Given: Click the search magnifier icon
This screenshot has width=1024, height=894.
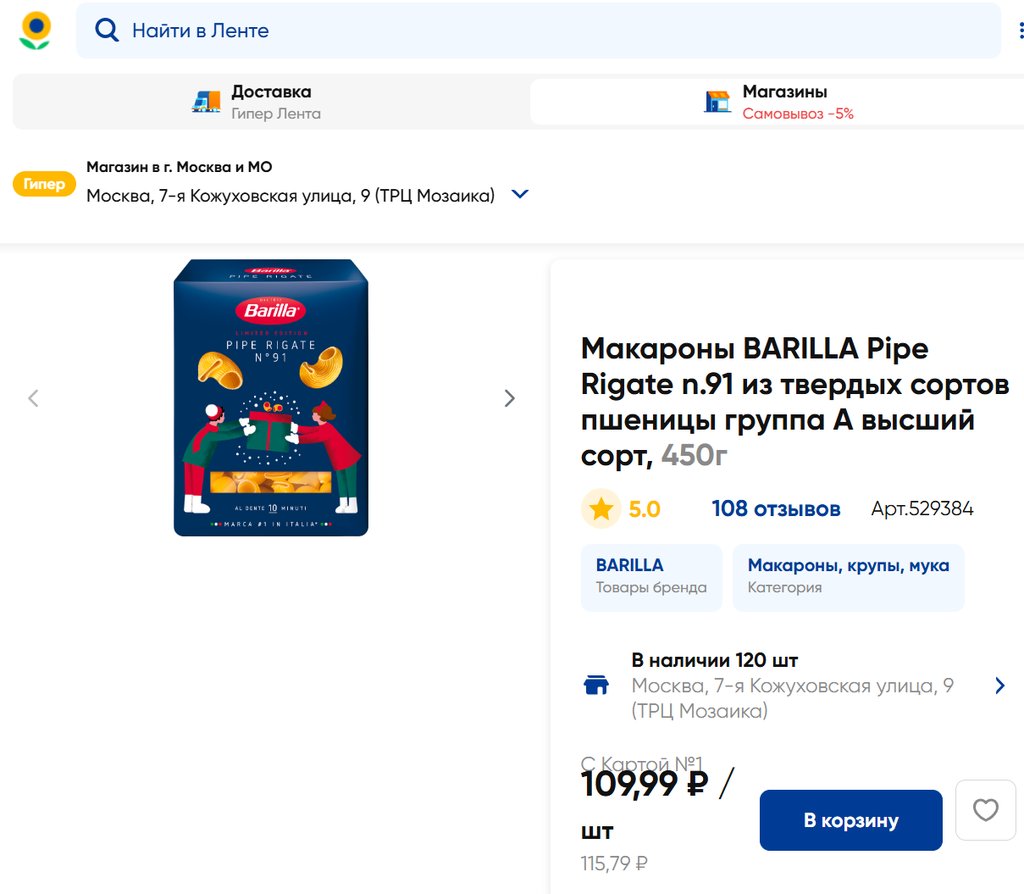Looking at the screenshot, I should click(107, 31).
